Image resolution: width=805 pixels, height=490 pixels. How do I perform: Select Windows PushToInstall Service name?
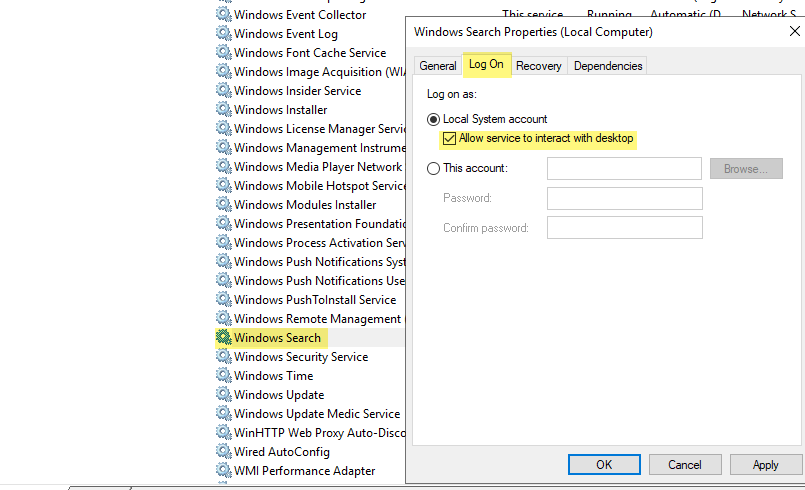click(315, 300)
